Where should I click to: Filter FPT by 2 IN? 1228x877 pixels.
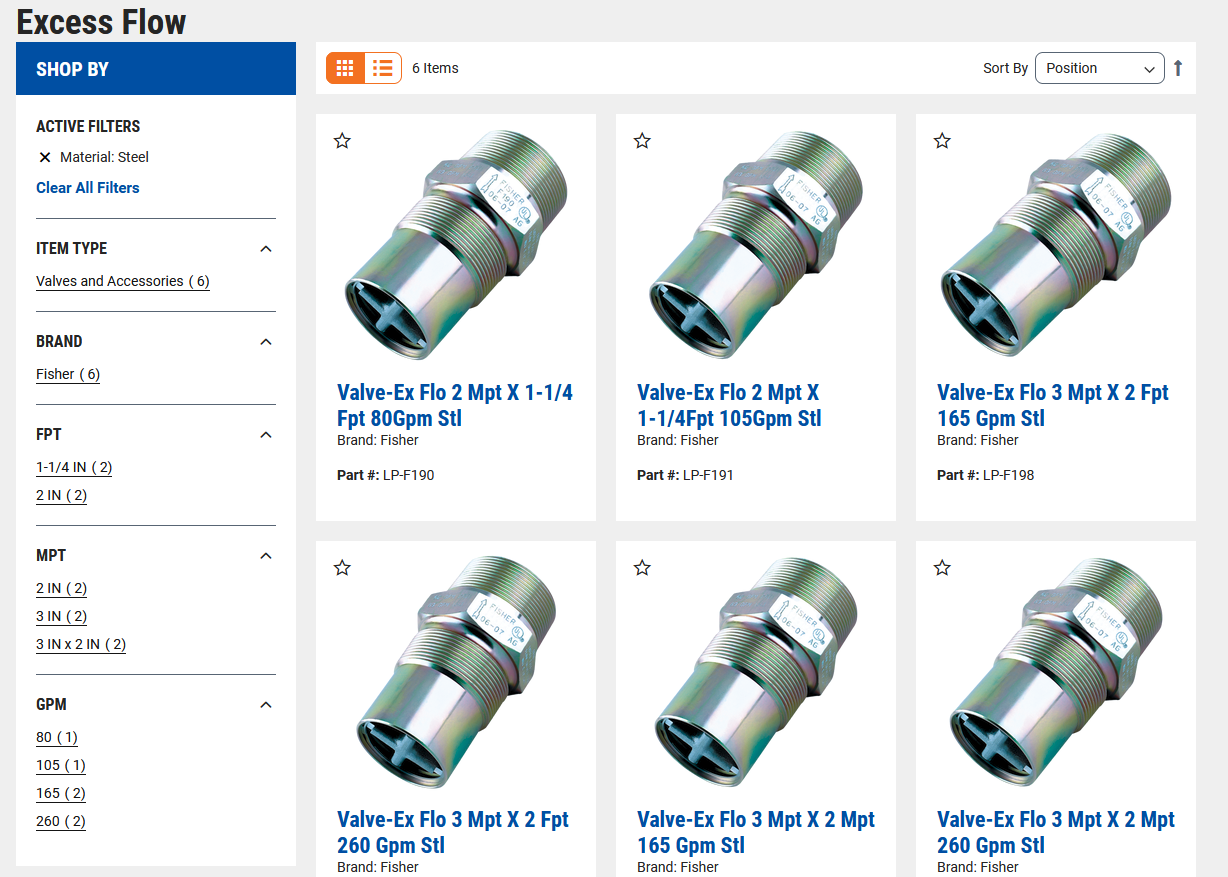[62, 495]
